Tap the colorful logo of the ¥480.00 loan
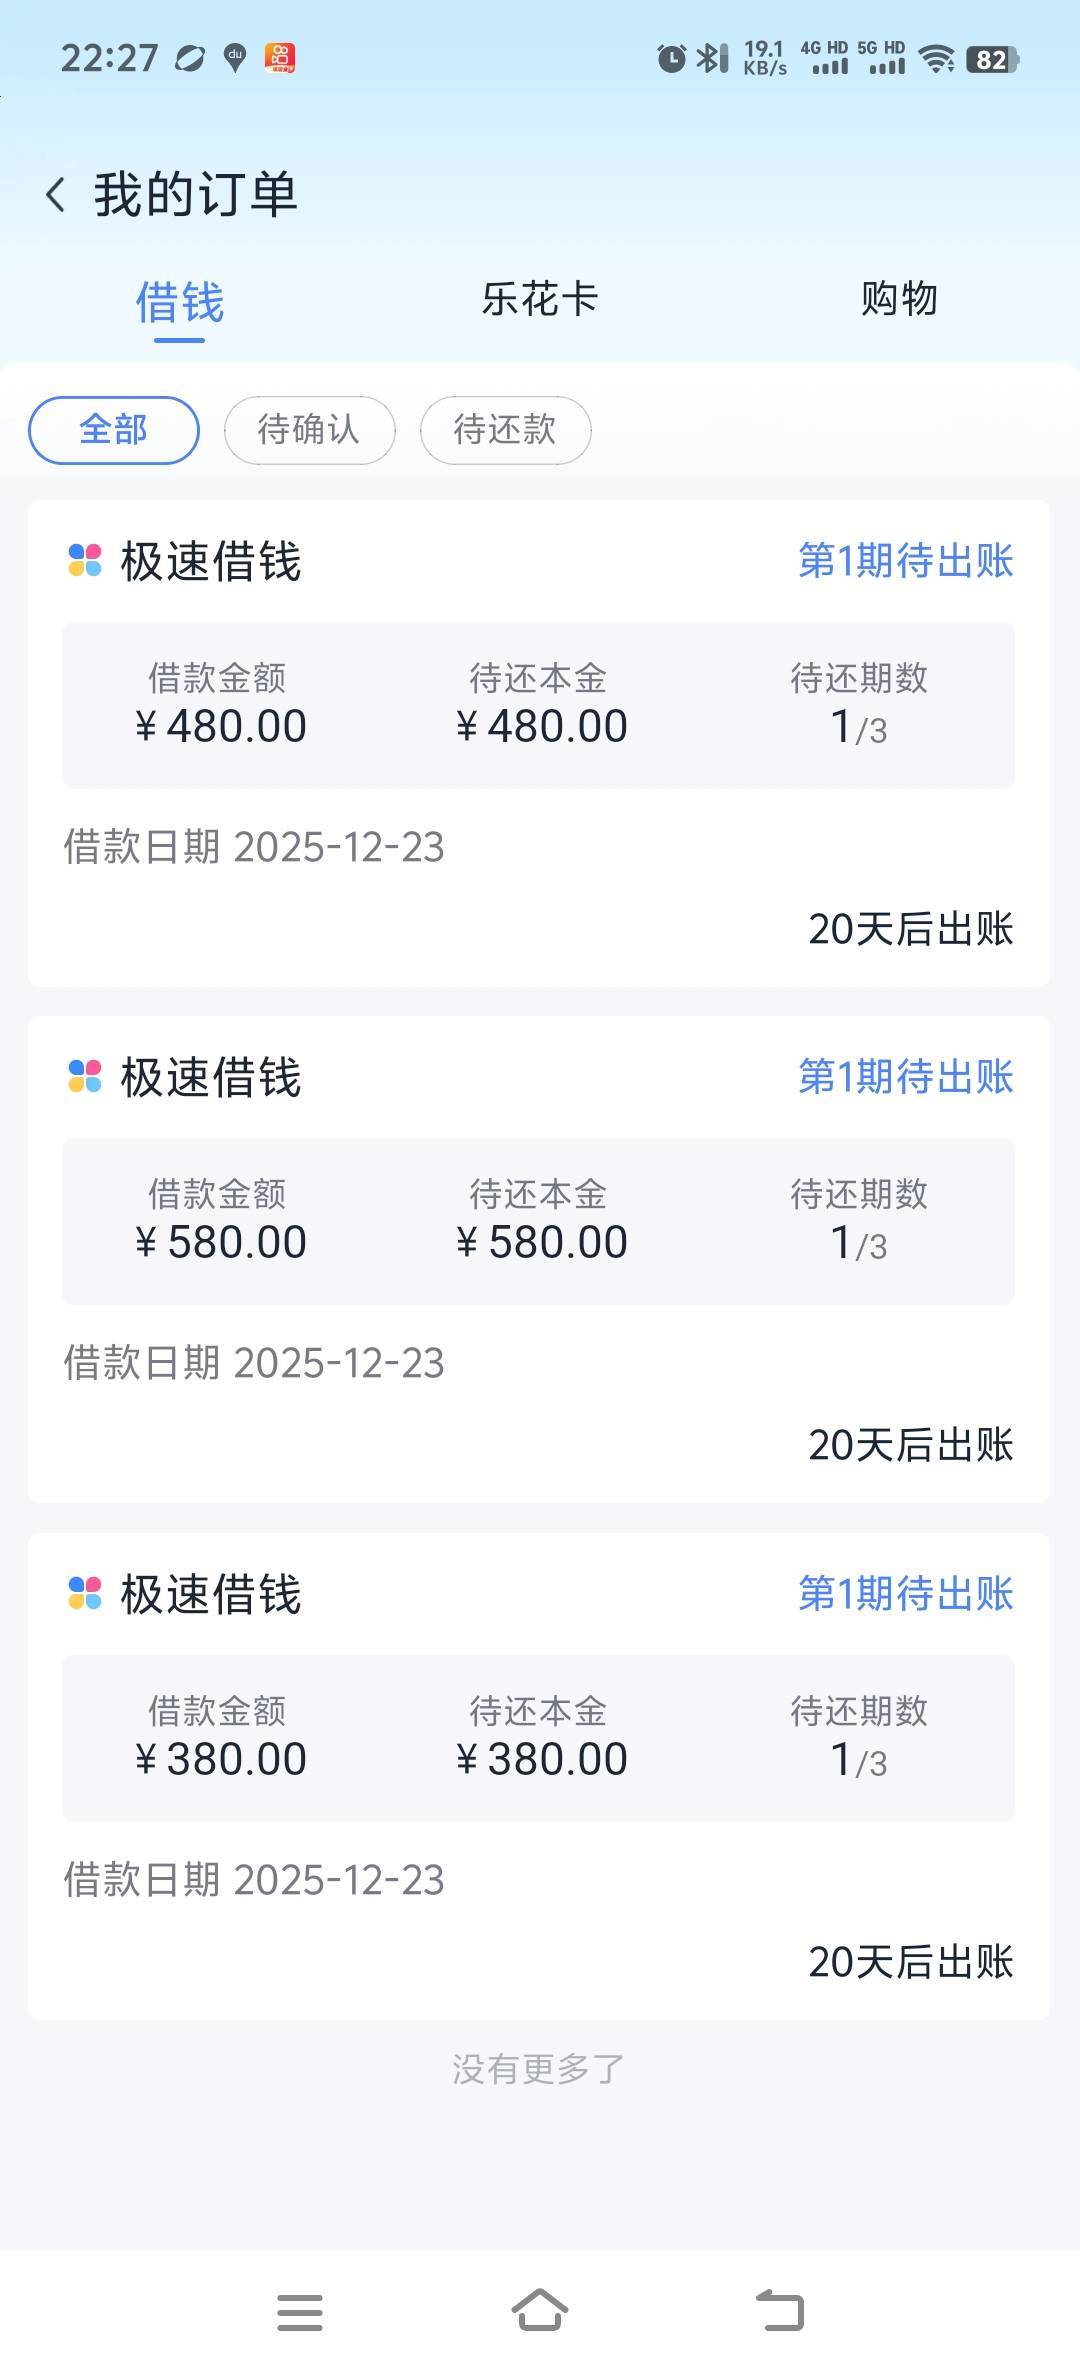The height and width of the screenshot is (2376, 1080). [x=85, y=560]
